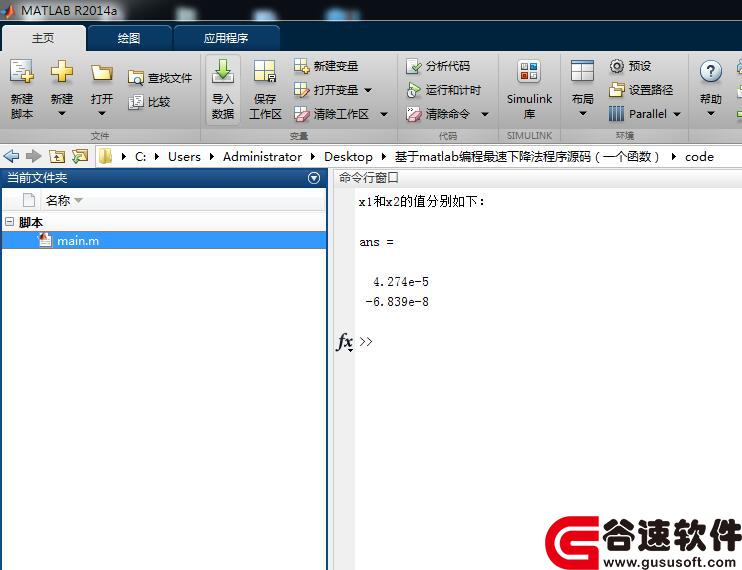Image resolution: width=742 pixels, height=570 pixels.
Task: Click the Current Folder (当前文件夹) panel title
Action: coord(37,178)
